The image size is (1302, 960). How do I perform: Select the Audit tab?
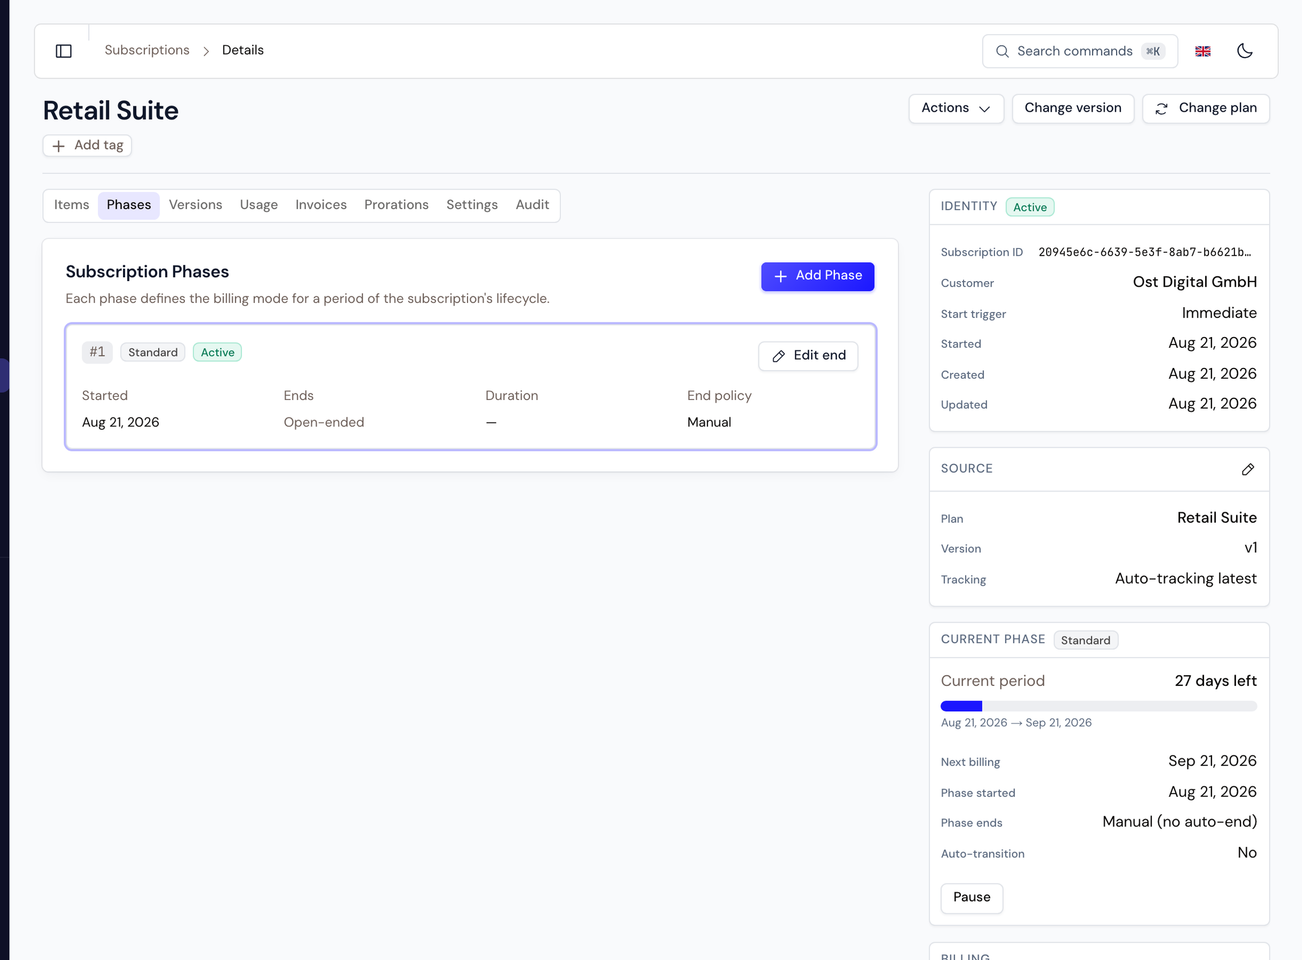pyautogui.click(x=532, y=205)
